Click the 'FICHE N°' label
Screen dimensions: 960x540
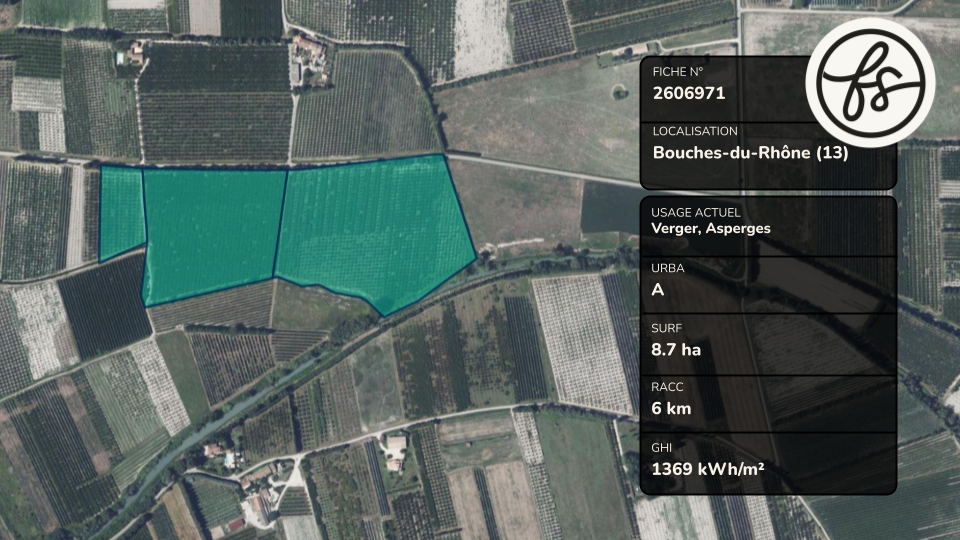pyautogui.click(x=678, y=72)
